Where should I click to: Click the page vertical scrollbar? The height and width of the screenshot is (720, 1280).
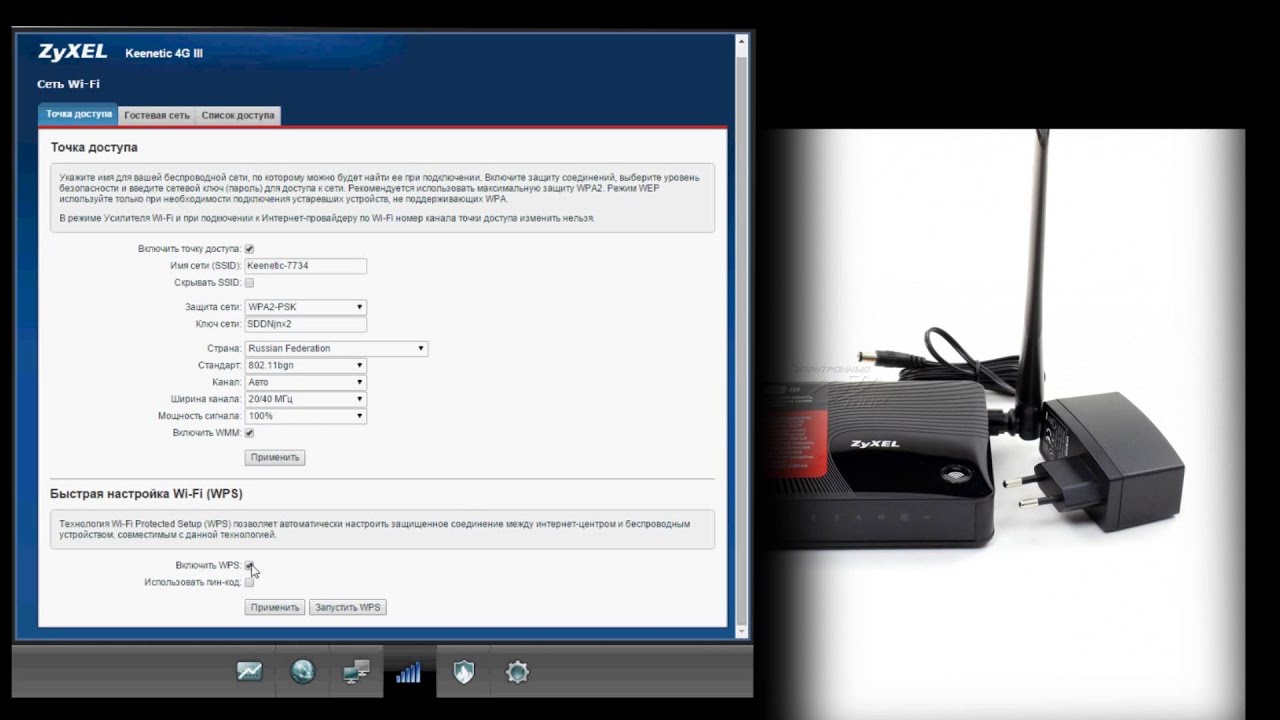pyautogui.click(x=742, y=335)
